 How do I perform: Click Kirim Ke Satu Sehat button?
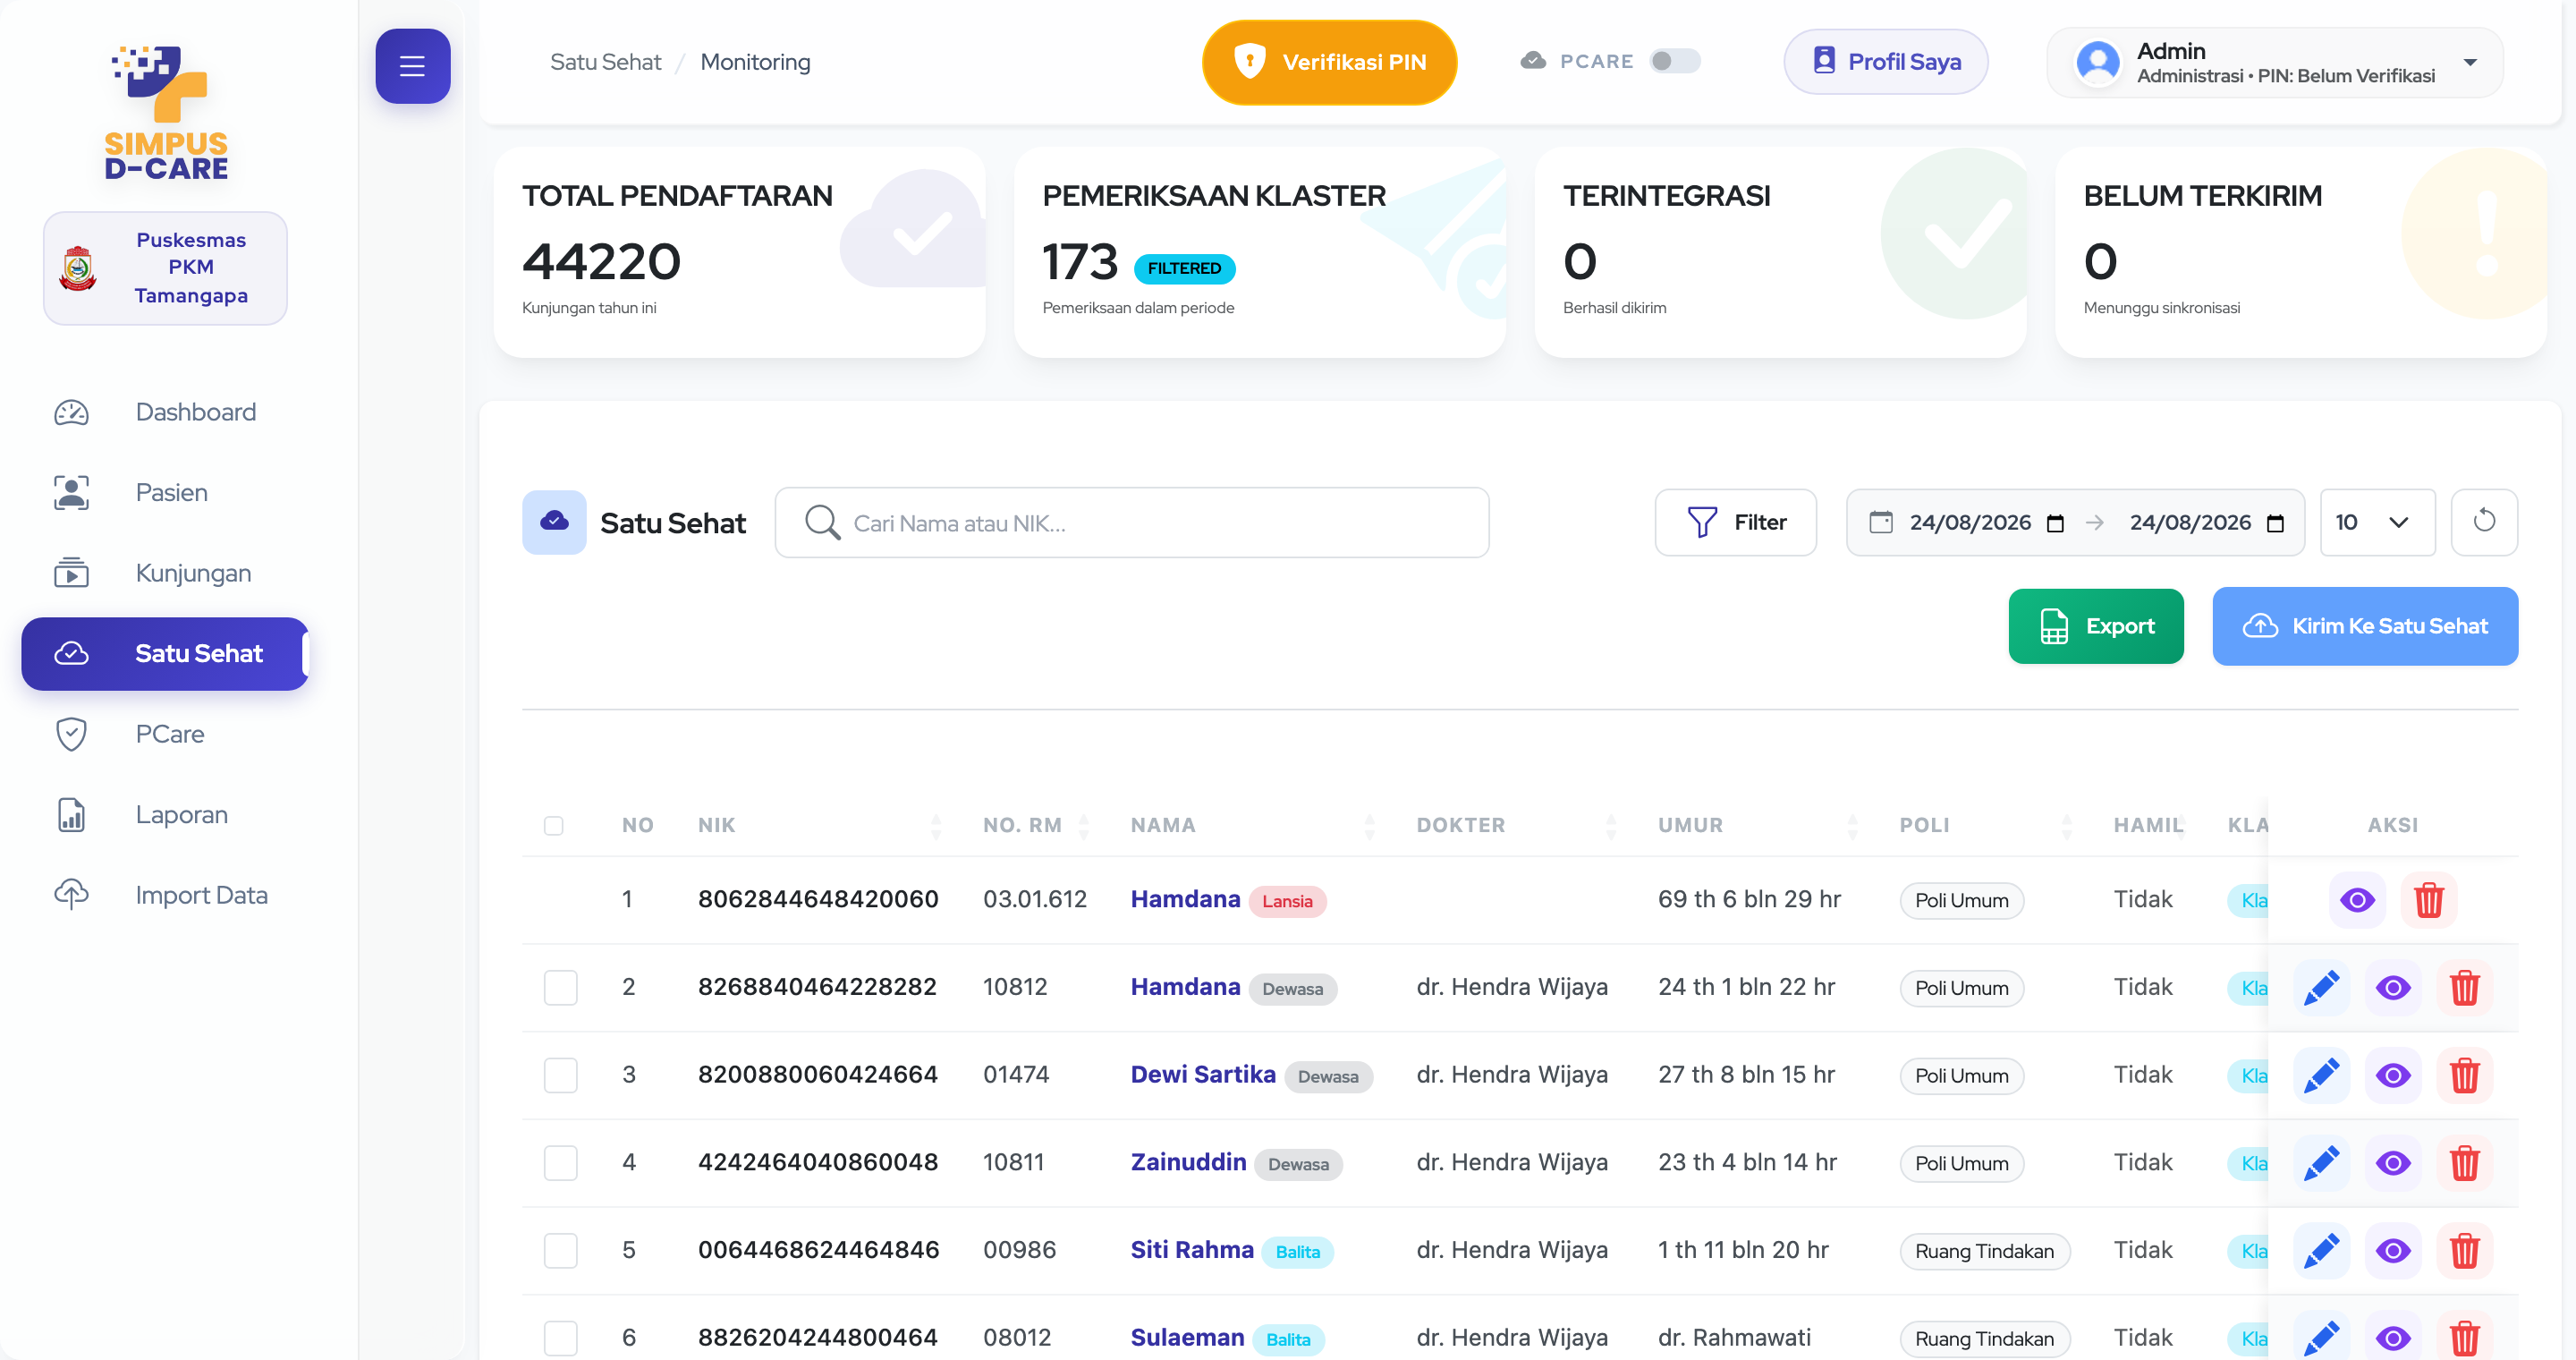2365,626
